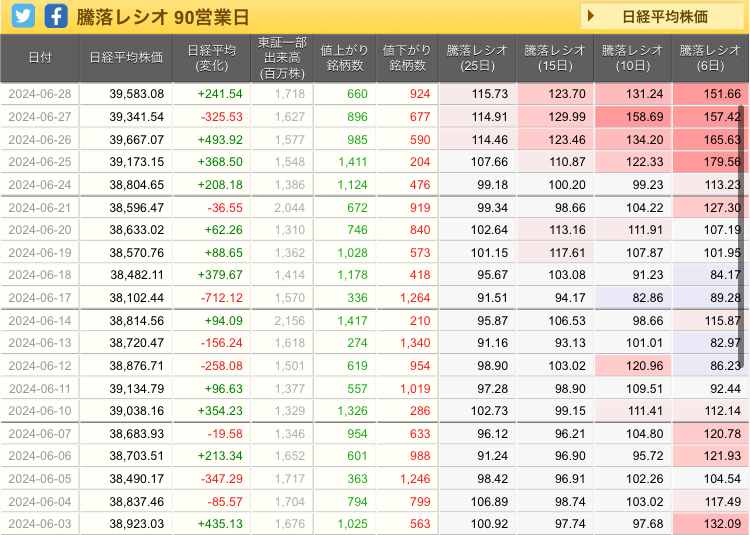Click the change value -712.12
The height and width of the screenshot is (535, 750).
[221, 297]
